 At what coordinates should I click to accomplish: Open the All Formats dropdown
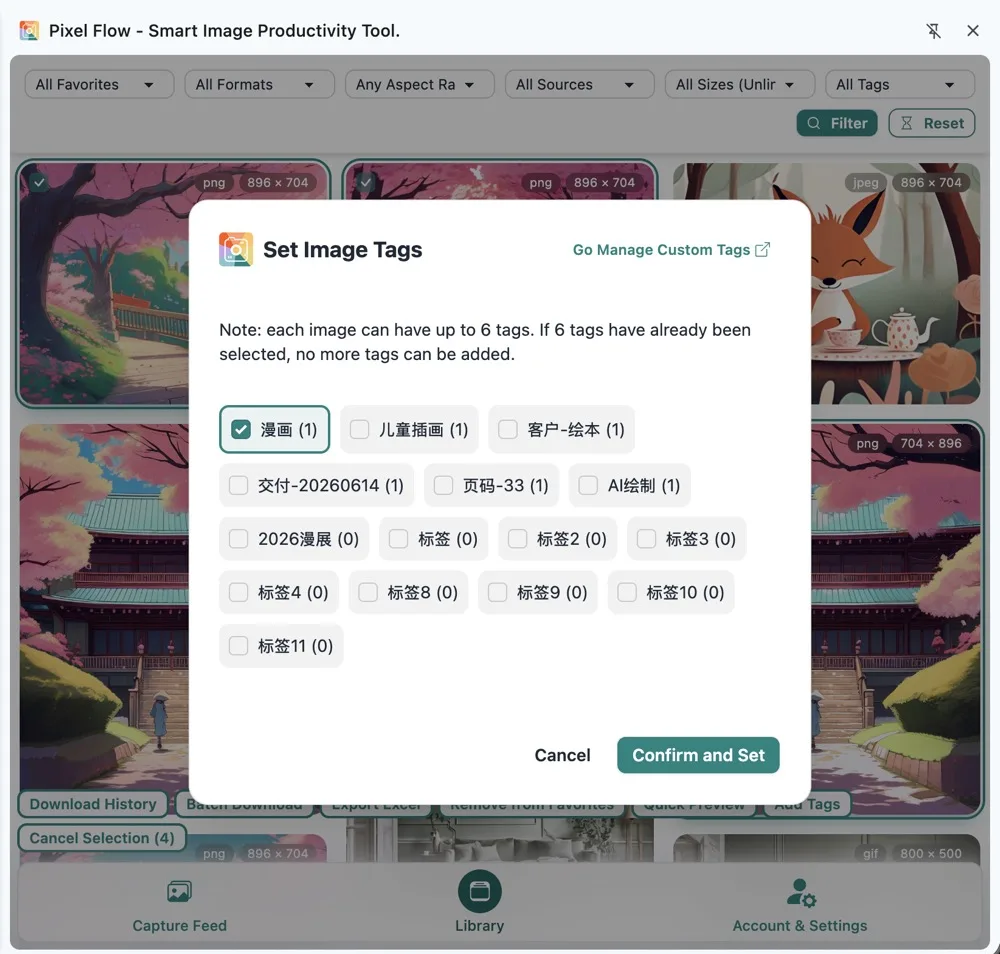pos(260,84)
